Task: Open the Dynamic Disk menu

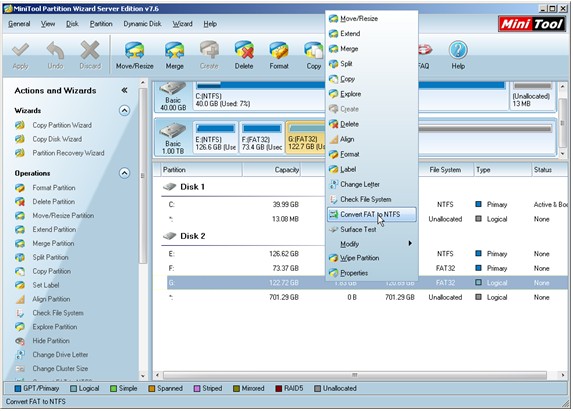Action: click(142, 24)
